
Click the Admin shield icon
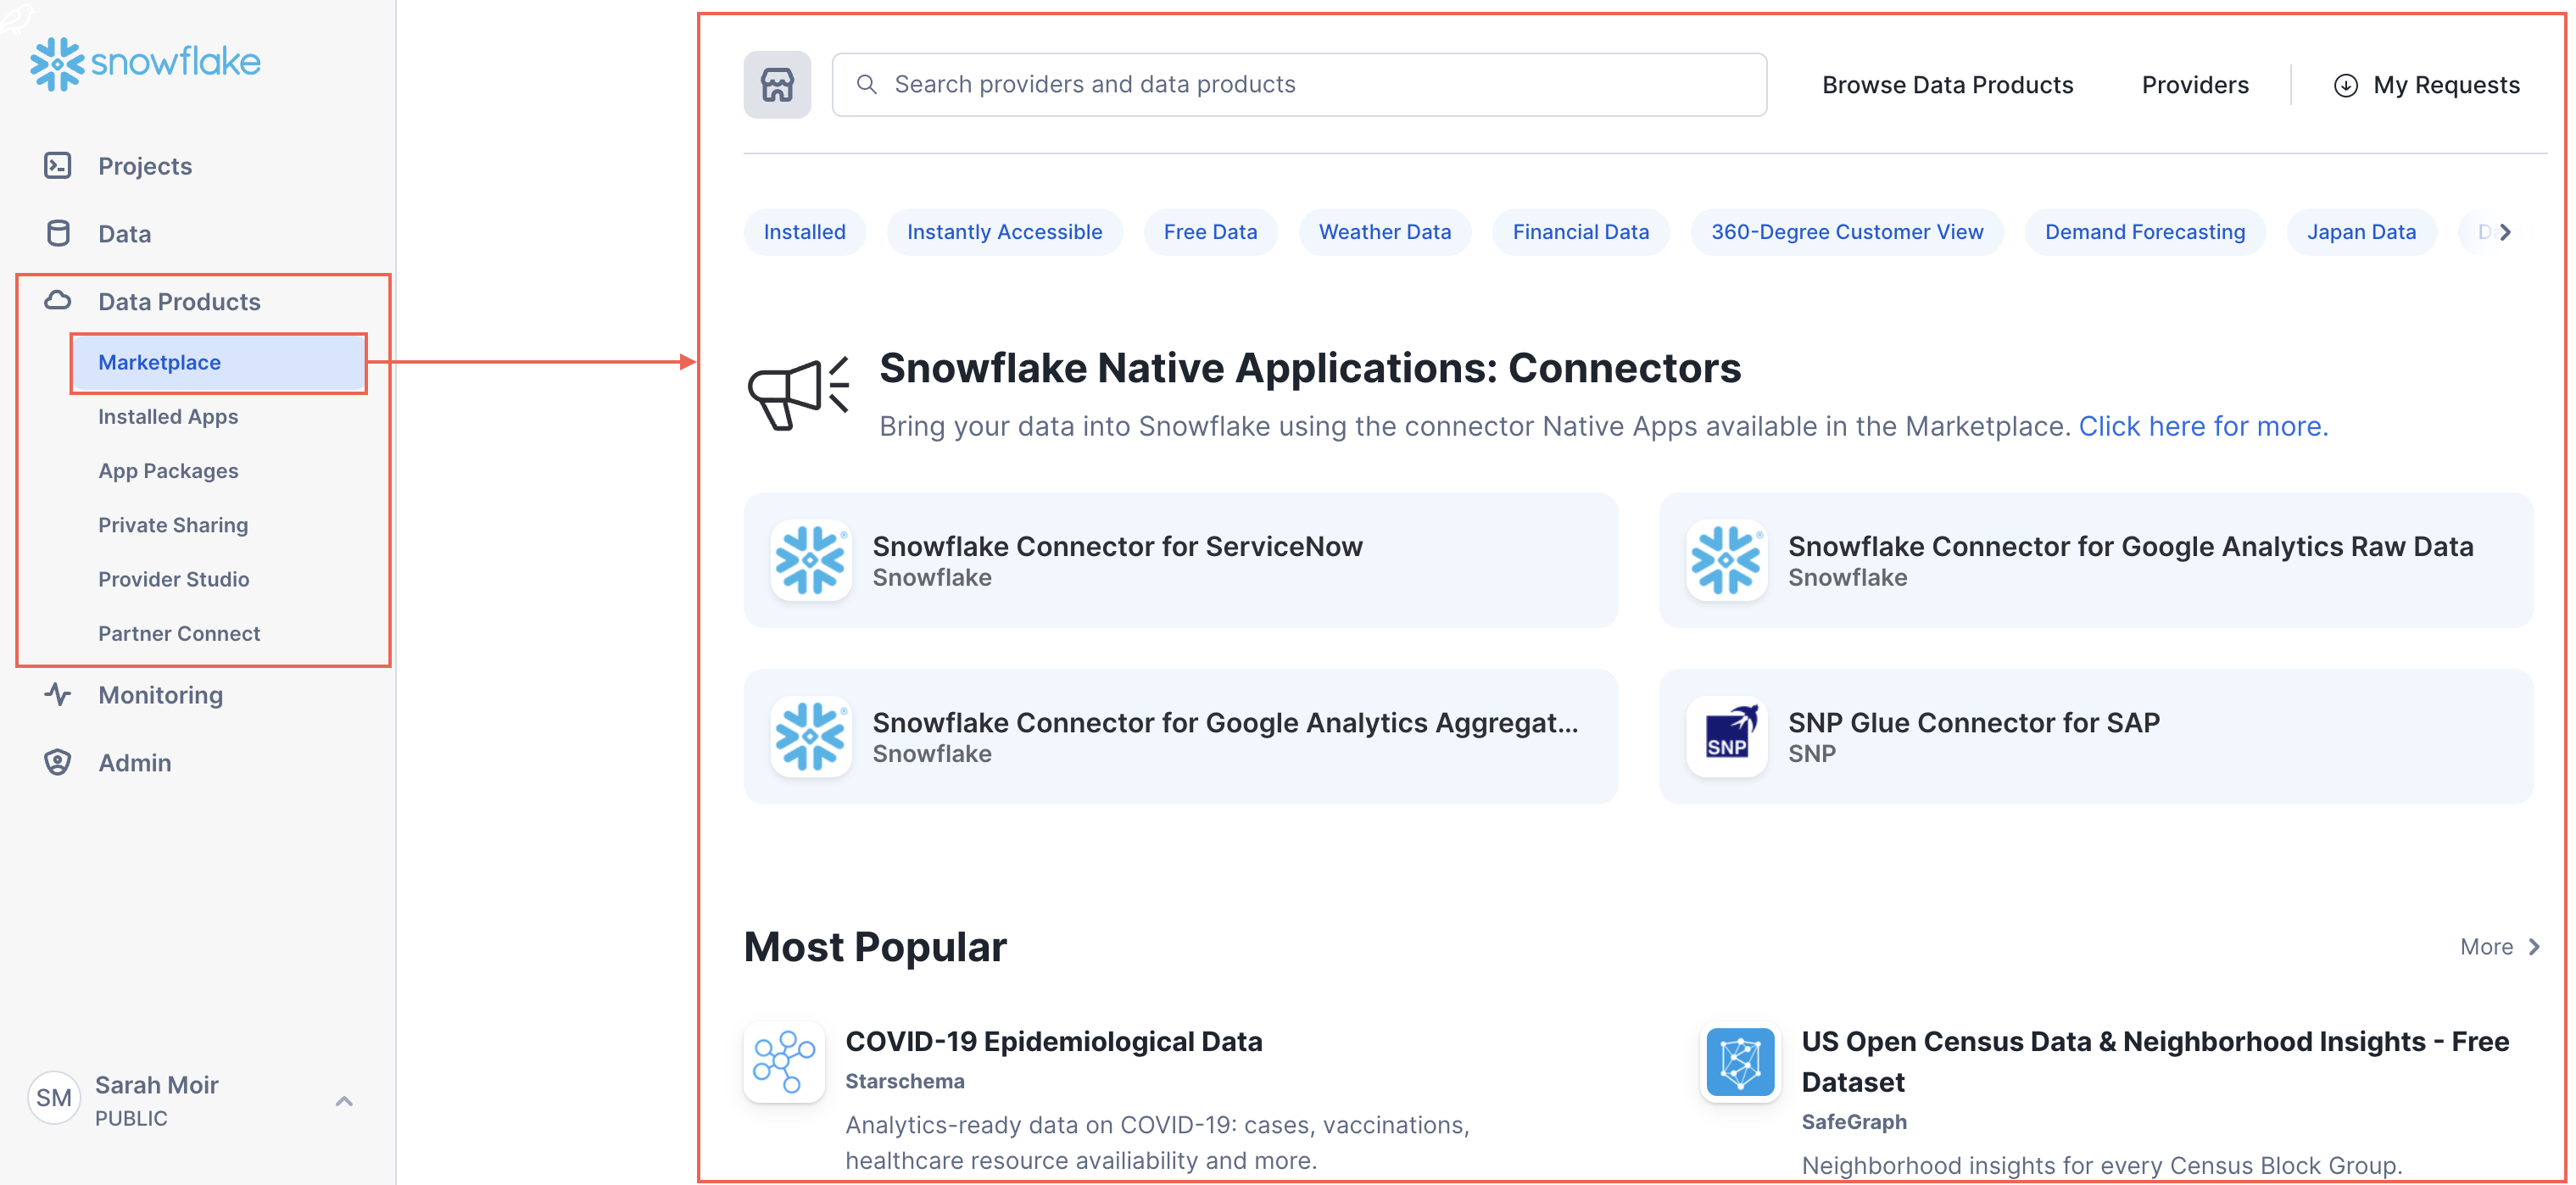pyautogui.click(x=58, y=762)
